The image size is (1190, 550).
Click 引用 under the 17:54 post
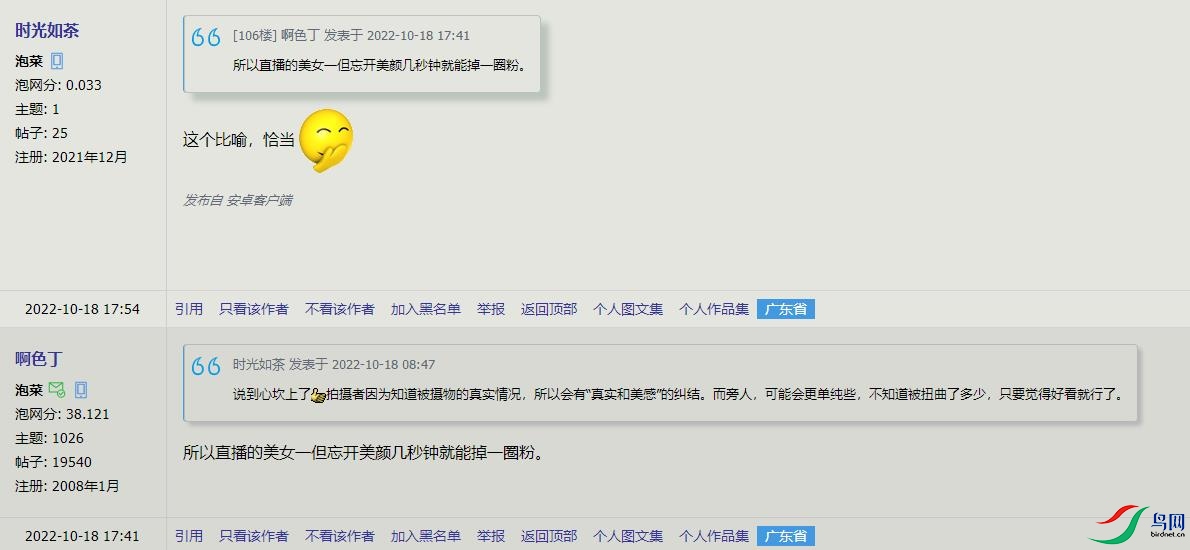point(189,309)
